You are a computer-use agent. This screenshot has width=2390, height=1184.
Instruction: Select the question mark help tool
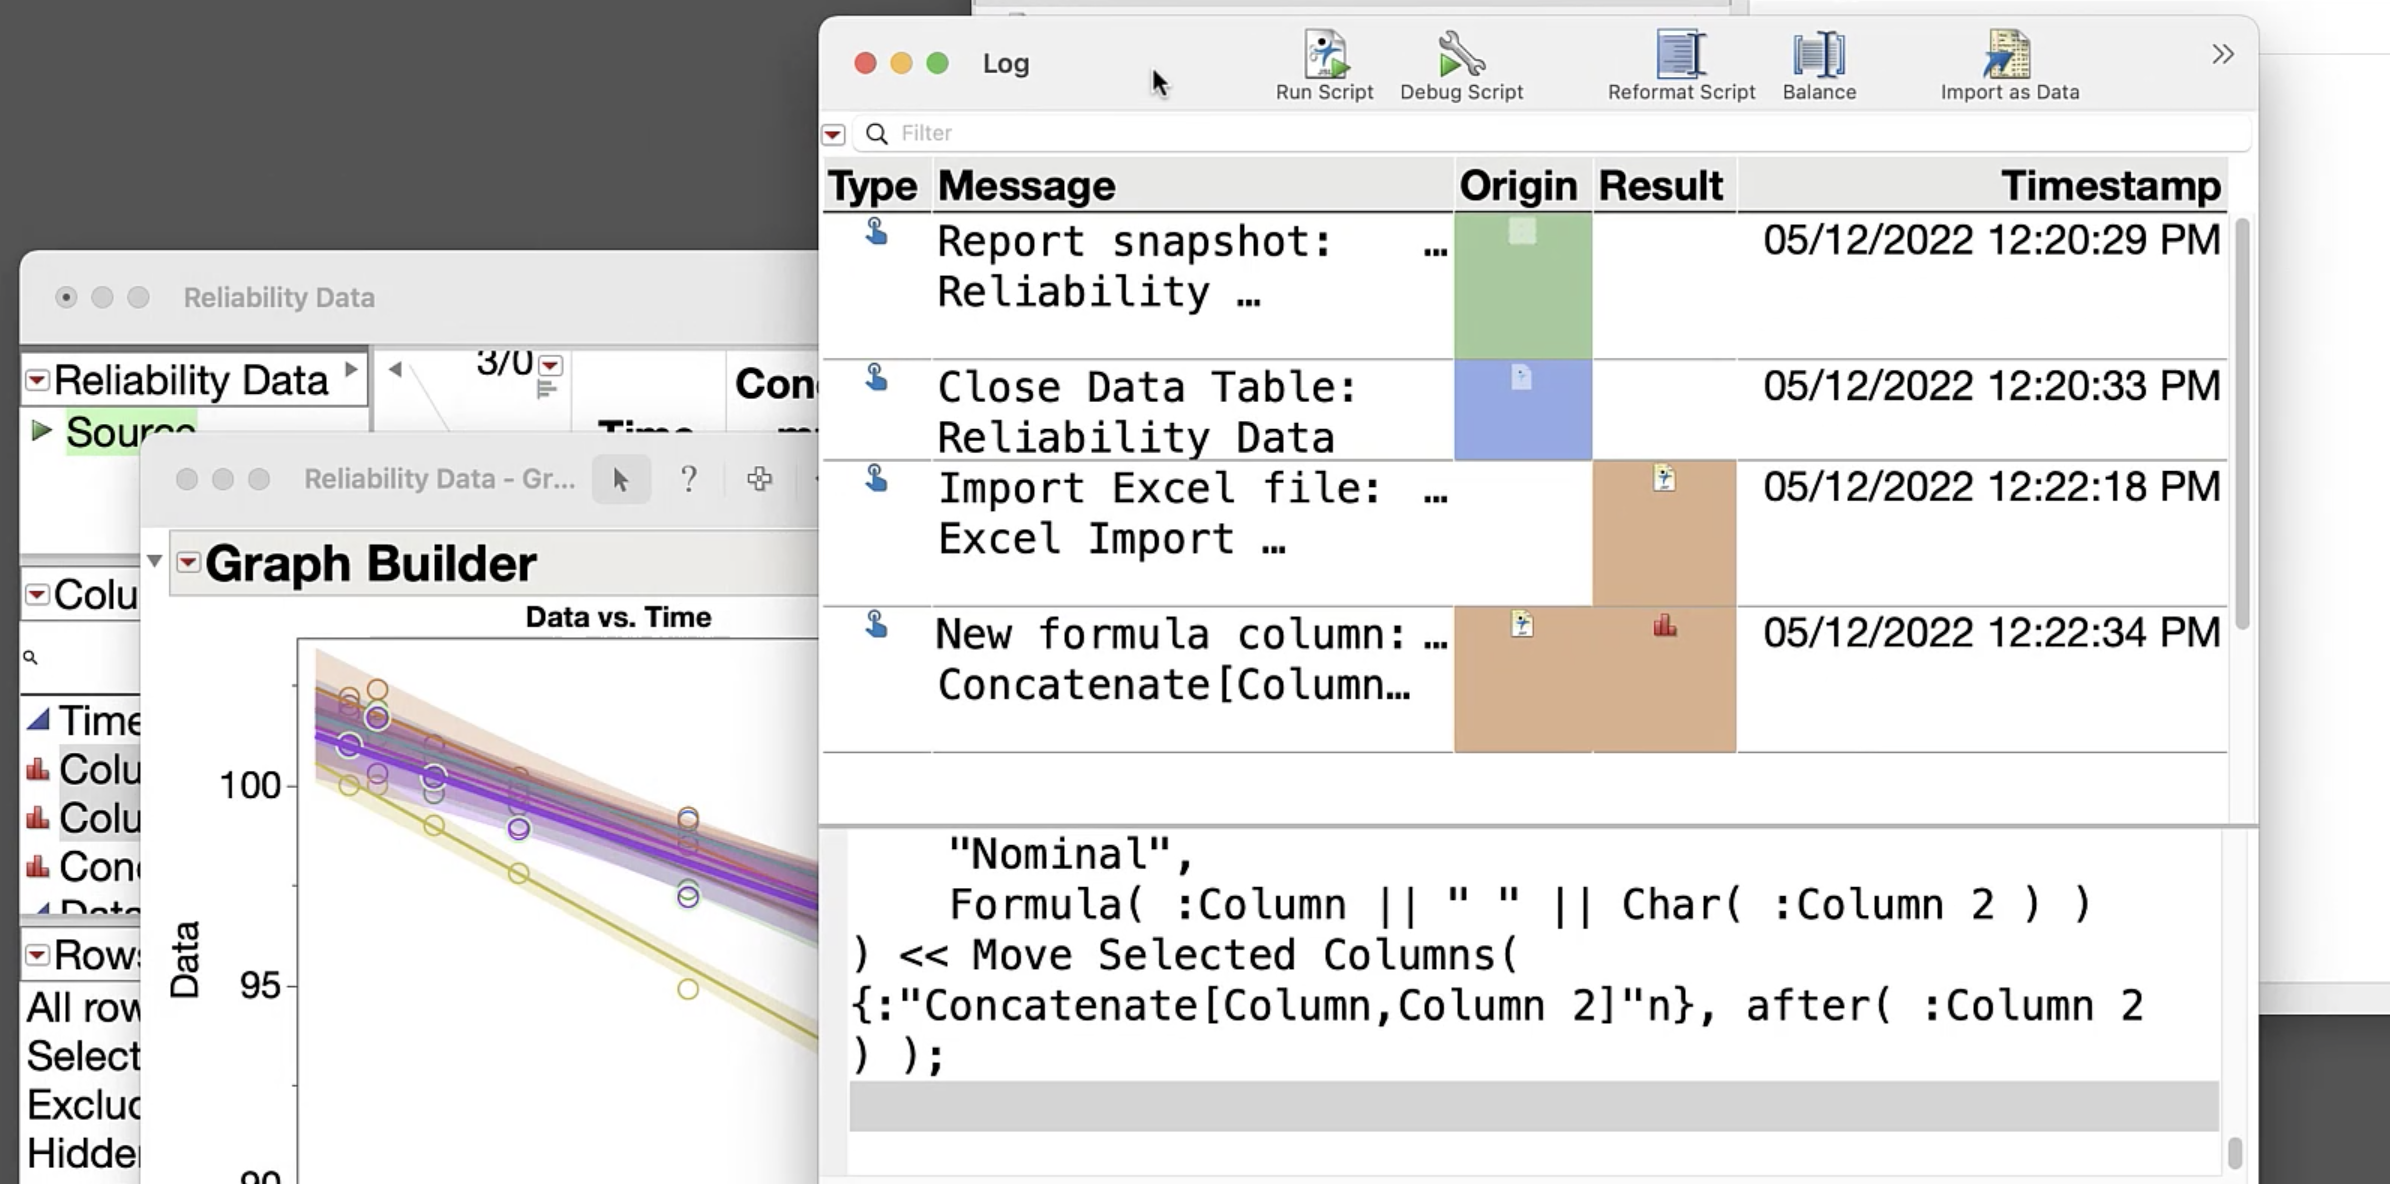pos(688,480)
